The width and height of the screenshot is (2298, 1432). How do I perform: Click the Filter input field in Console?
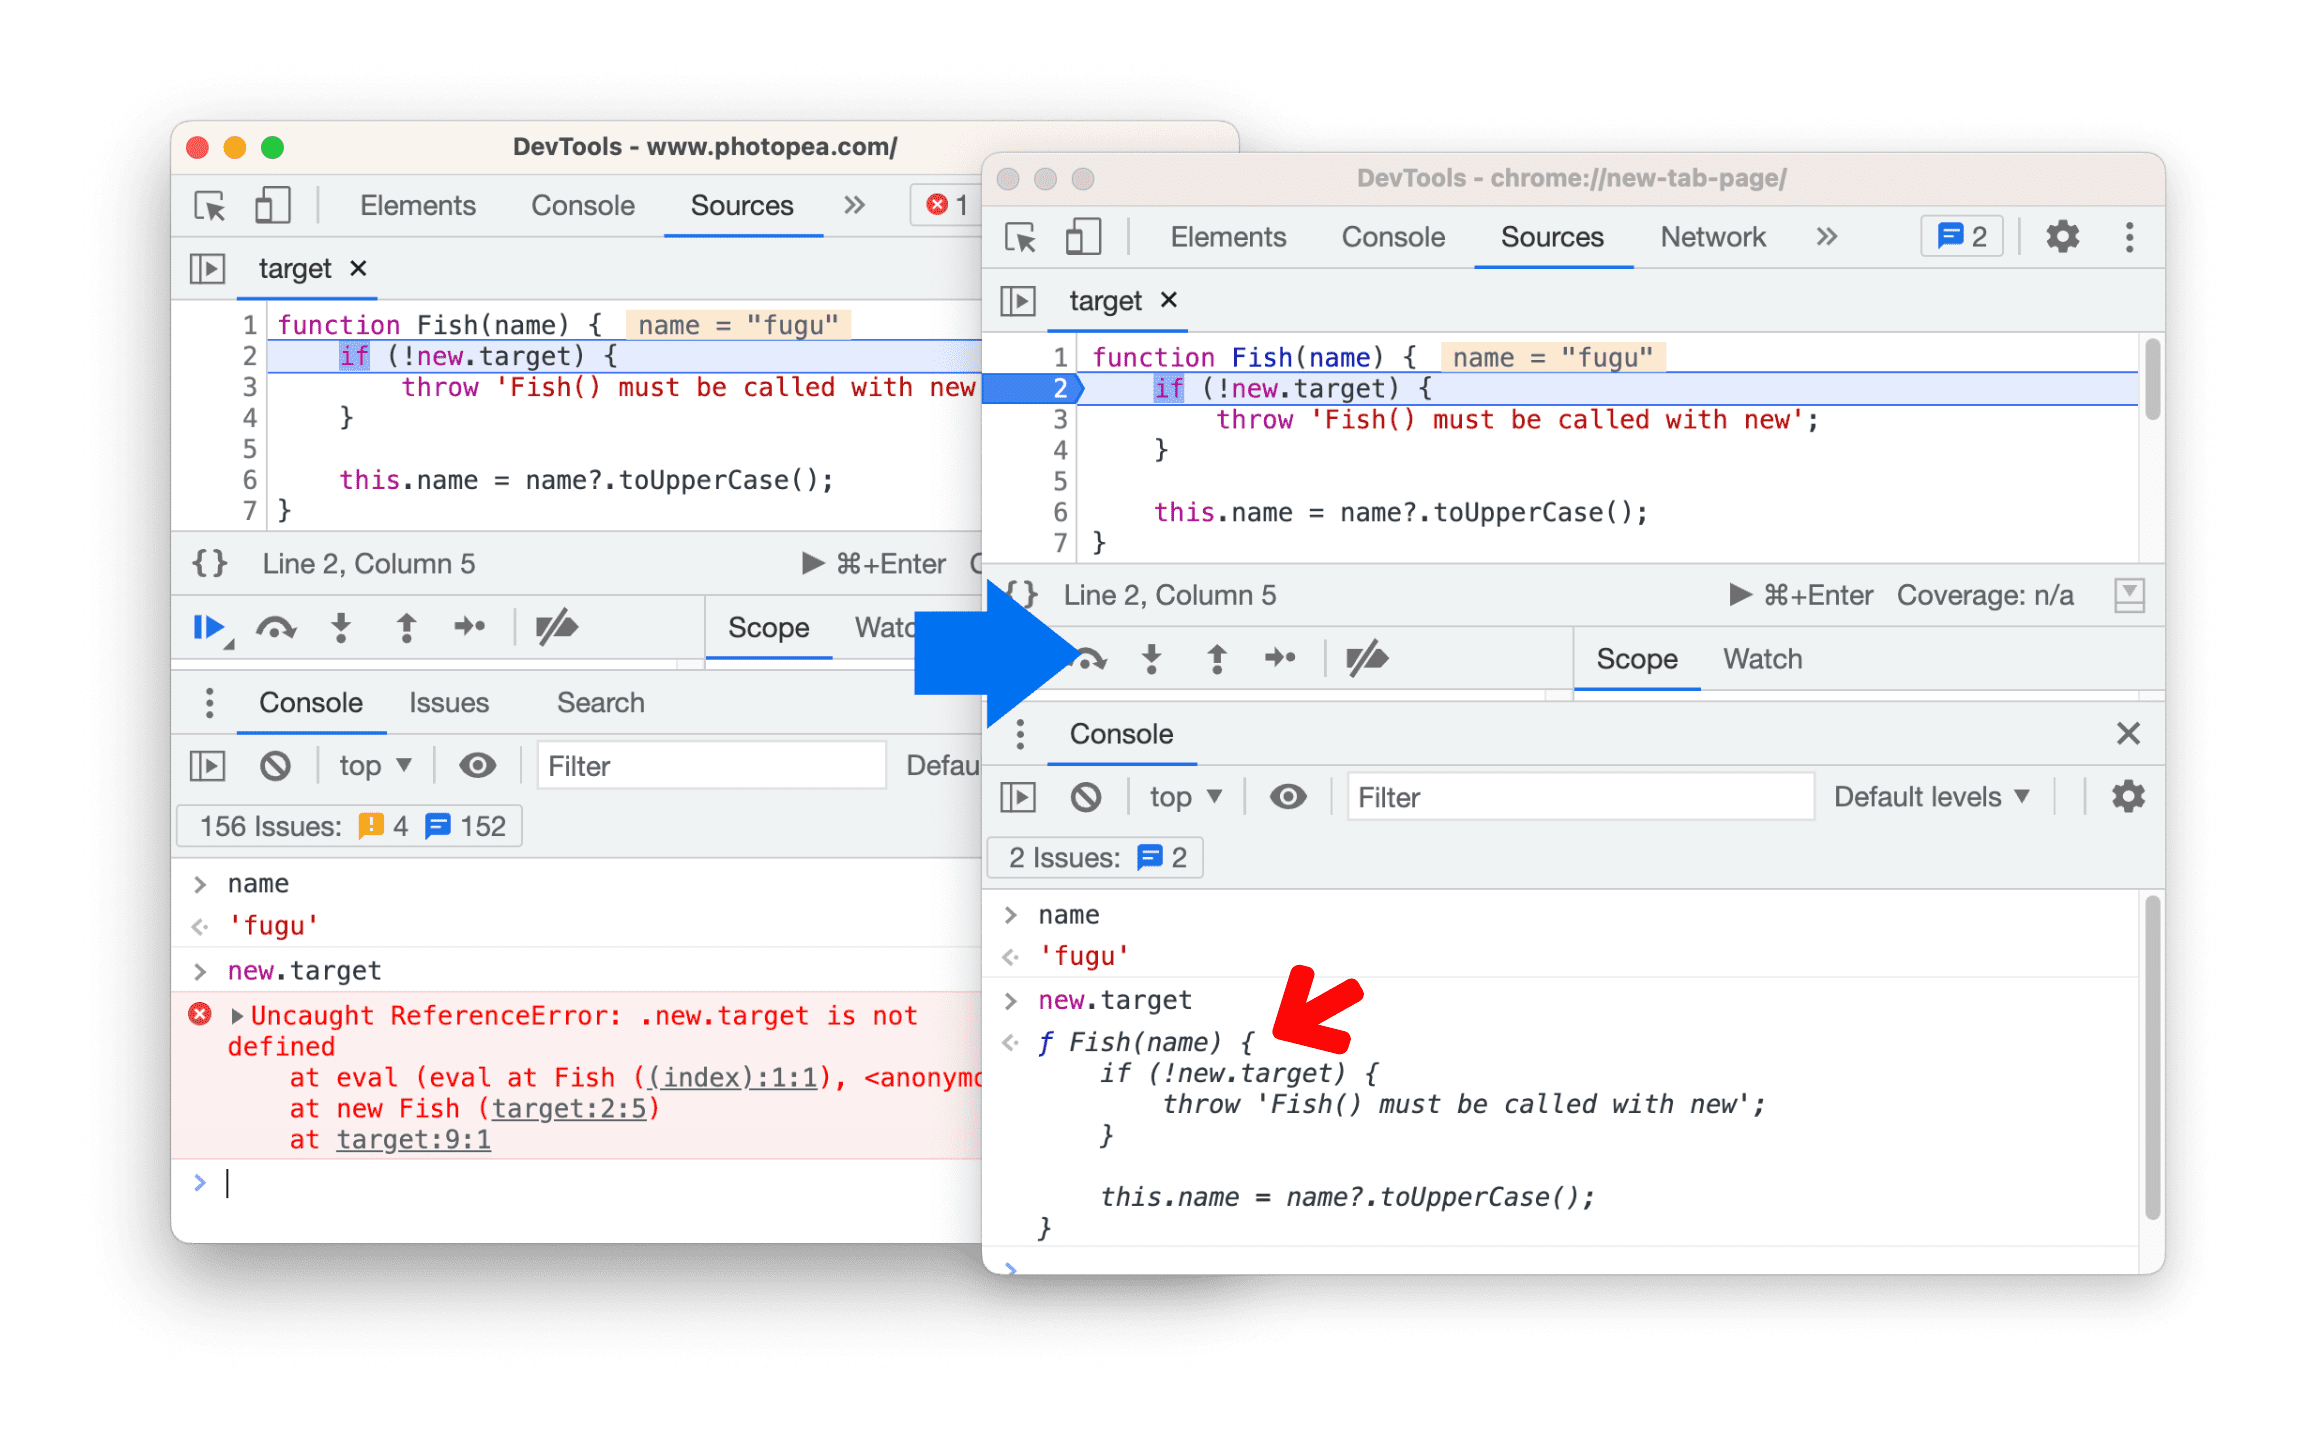1577,797
